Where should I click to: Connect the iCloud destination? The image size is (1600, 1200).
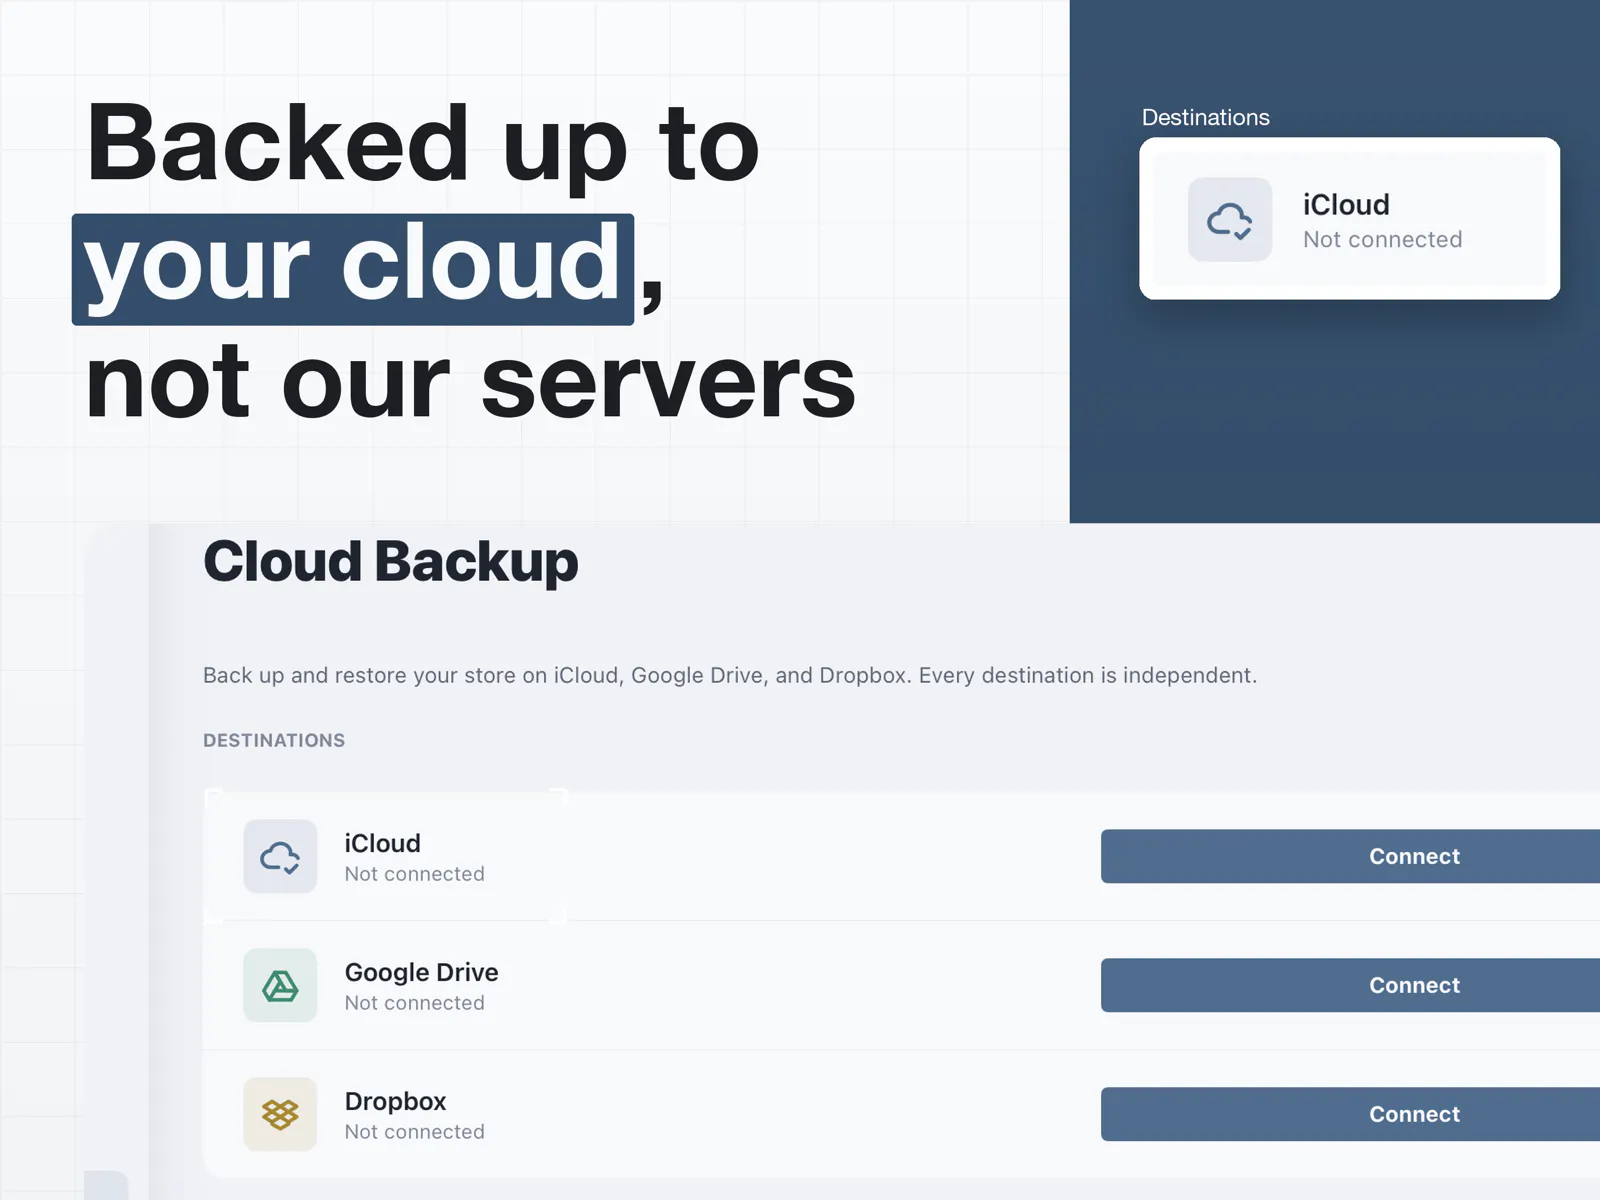[x=1350, y=856]
